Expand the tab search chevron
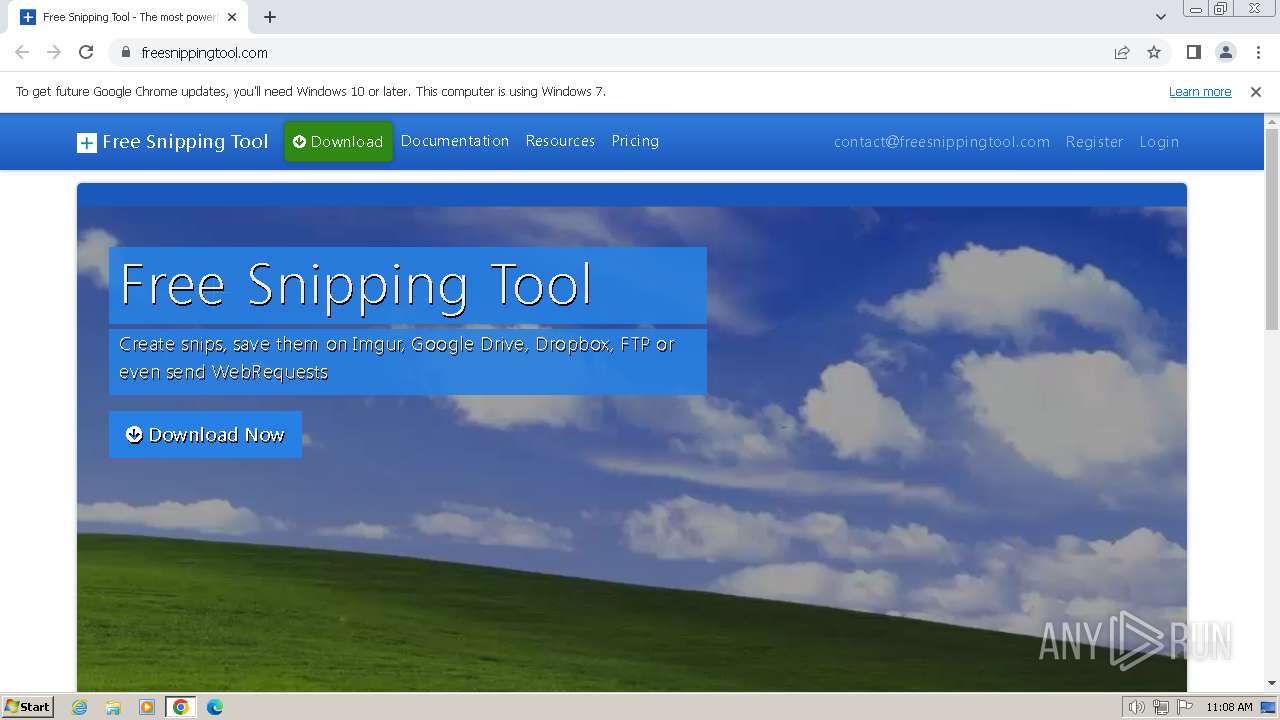Screen dimensions: 1280x720 coord(1160,17)
